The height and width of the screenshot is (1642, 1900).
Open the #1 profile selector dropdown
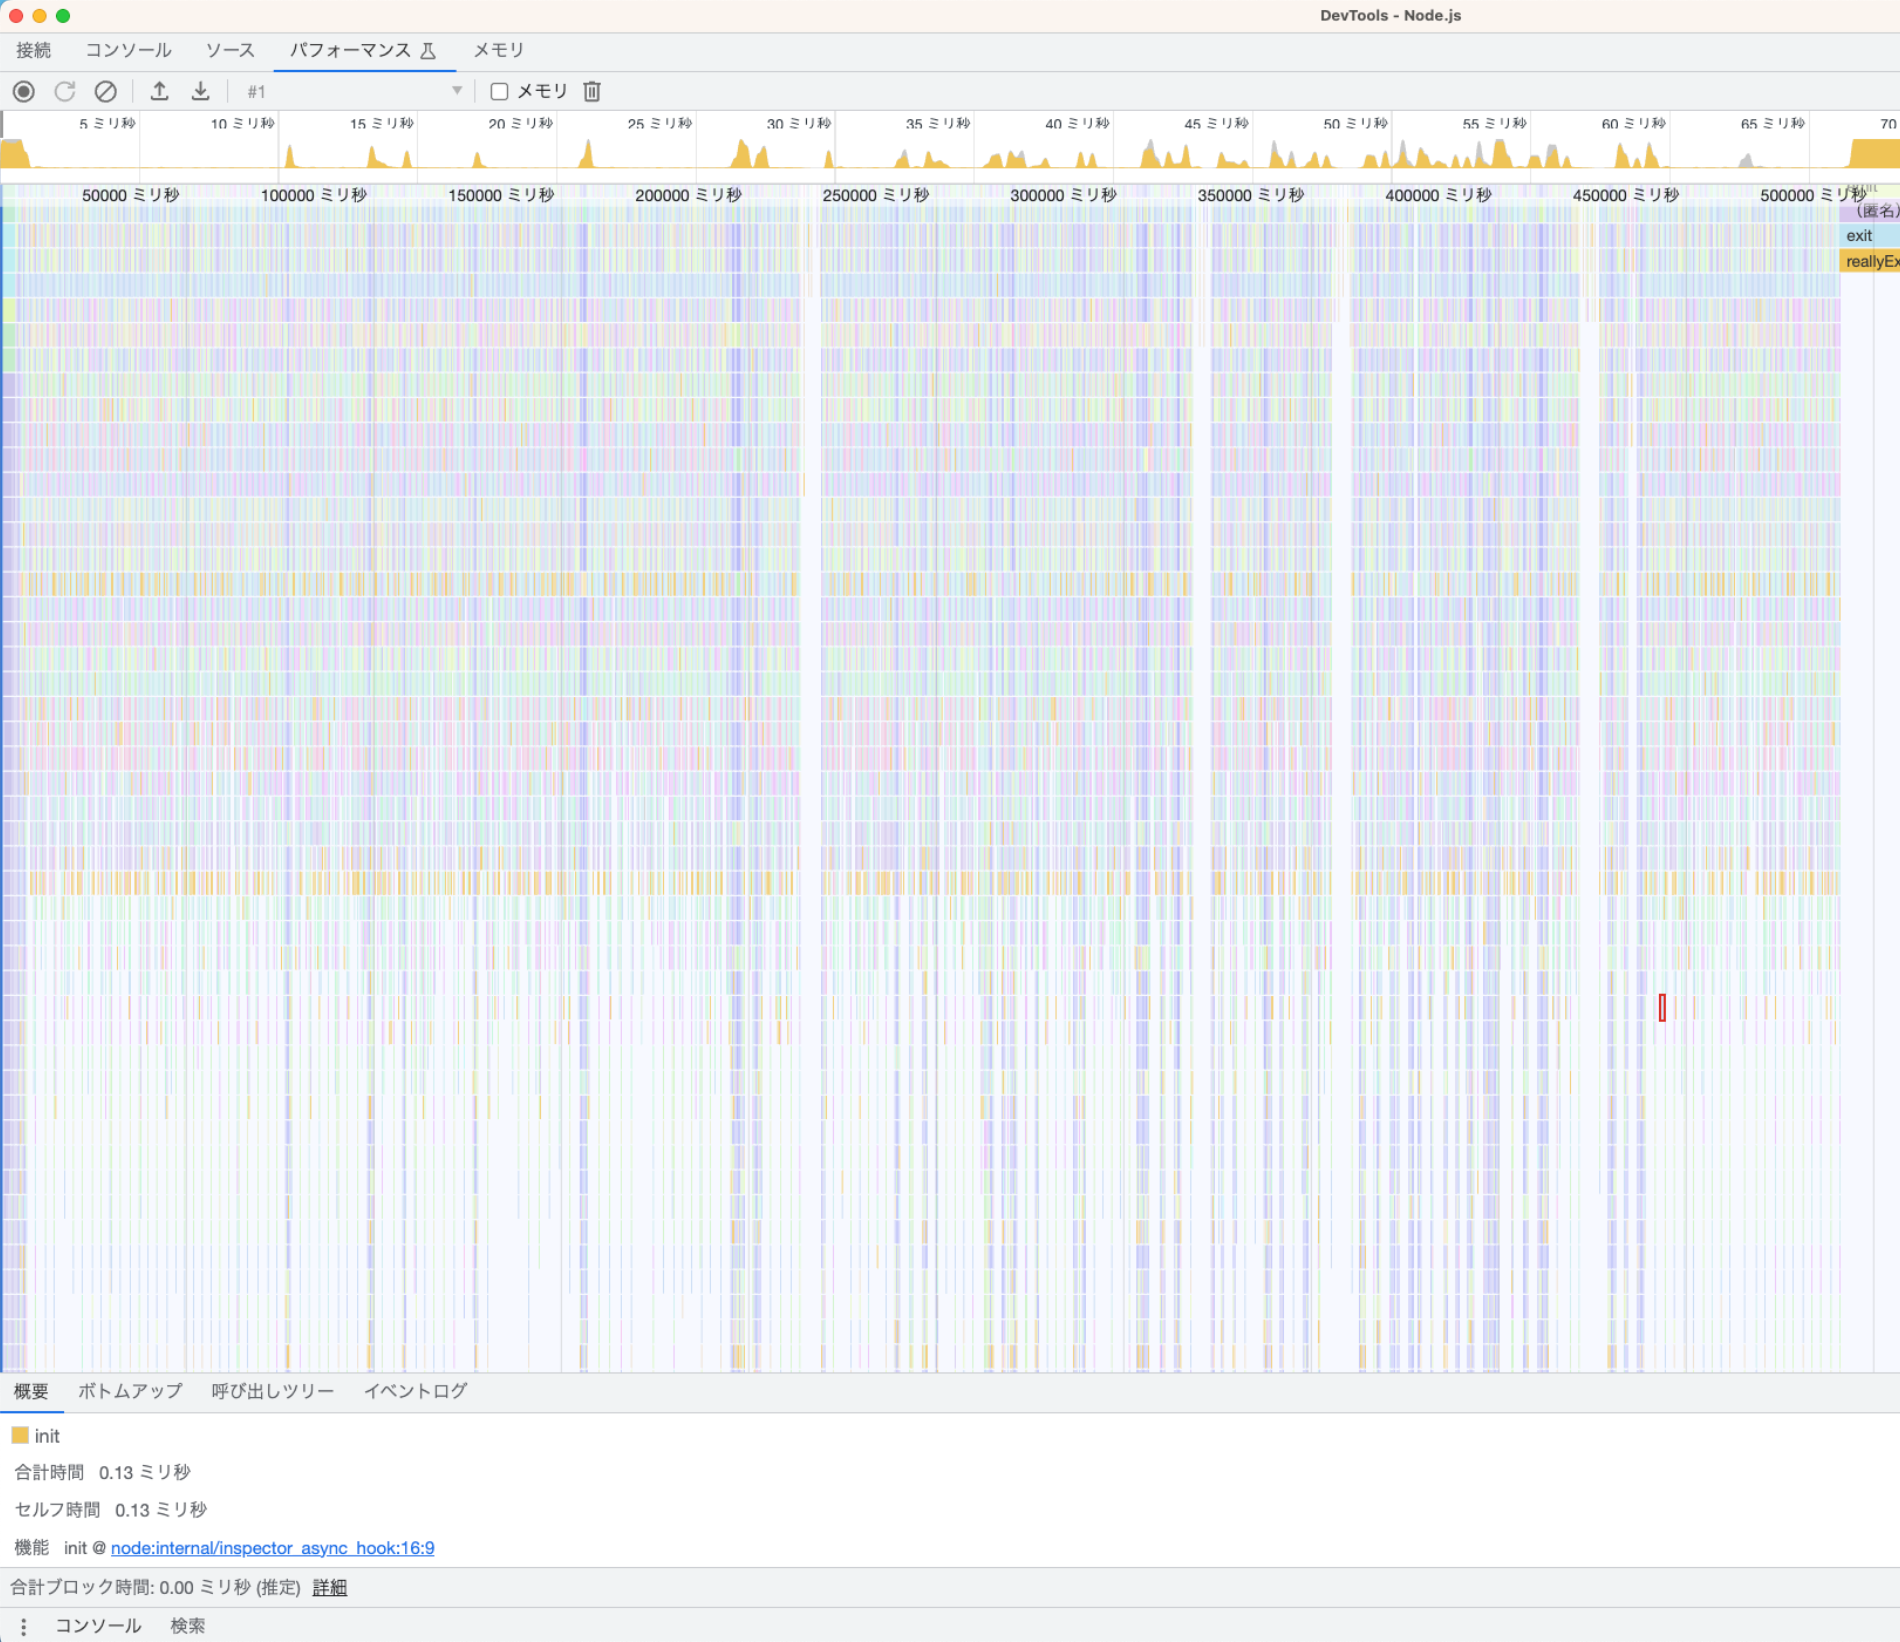(x=354, y=92)
